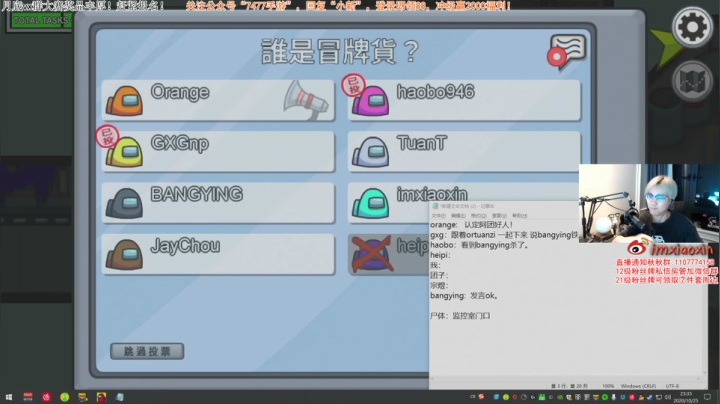Place cursor after '团子:' in Notepad
Viewport: 720px width, 404px height.
pyautogui.click(x=448, y=275)
